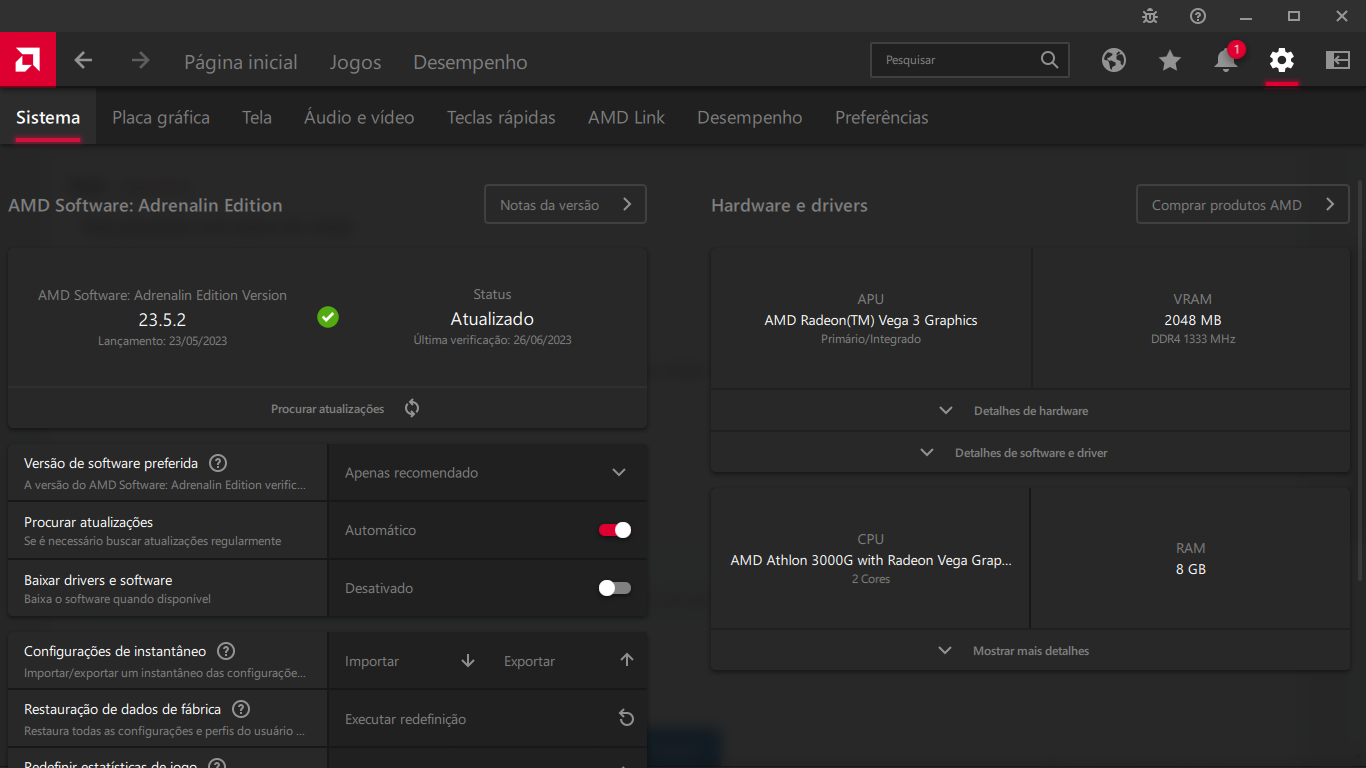Expand Mostrar mais detalhes
This screenshot has height=768, width=1366.
tap(1030, 651)
